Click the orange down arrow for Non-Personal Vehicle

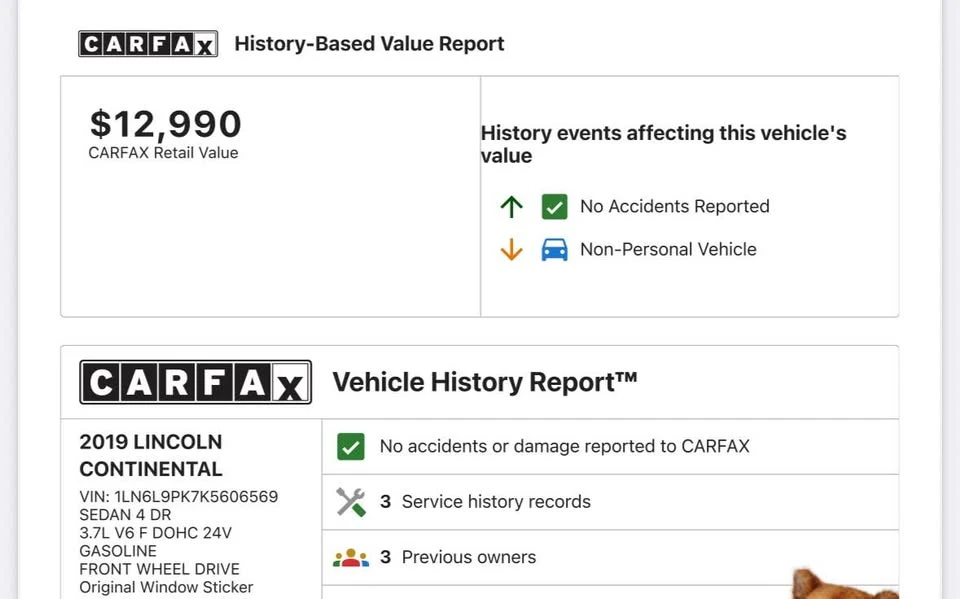511,249
